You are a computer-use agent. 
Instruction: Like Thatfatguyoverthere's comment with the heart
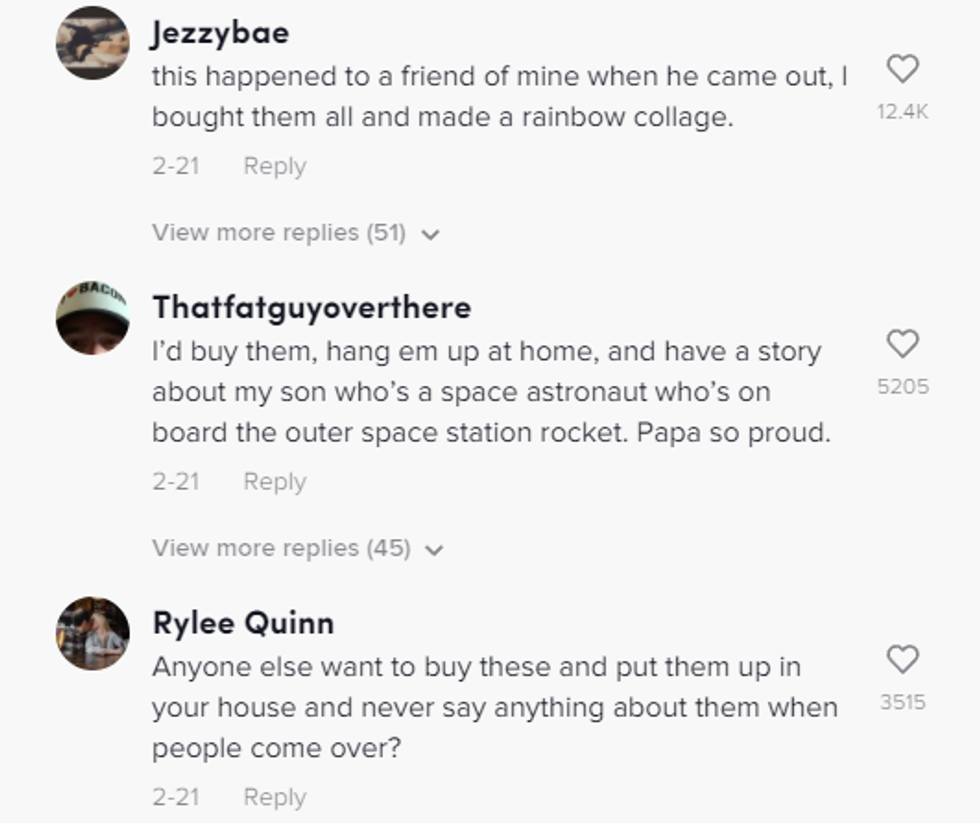pyautogui.click(x=902, y=344)
